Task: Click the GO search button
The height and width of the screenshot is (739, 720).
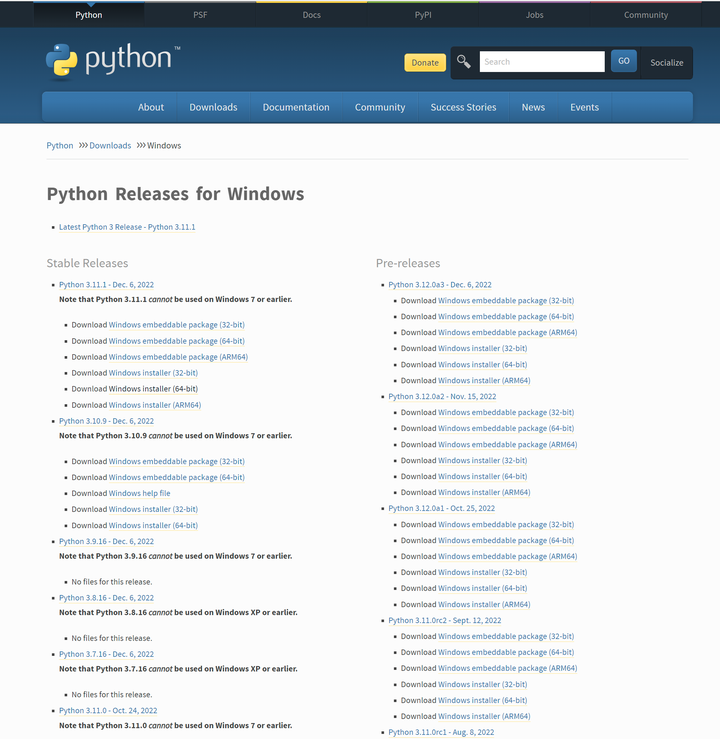Action: pos(623,61)
